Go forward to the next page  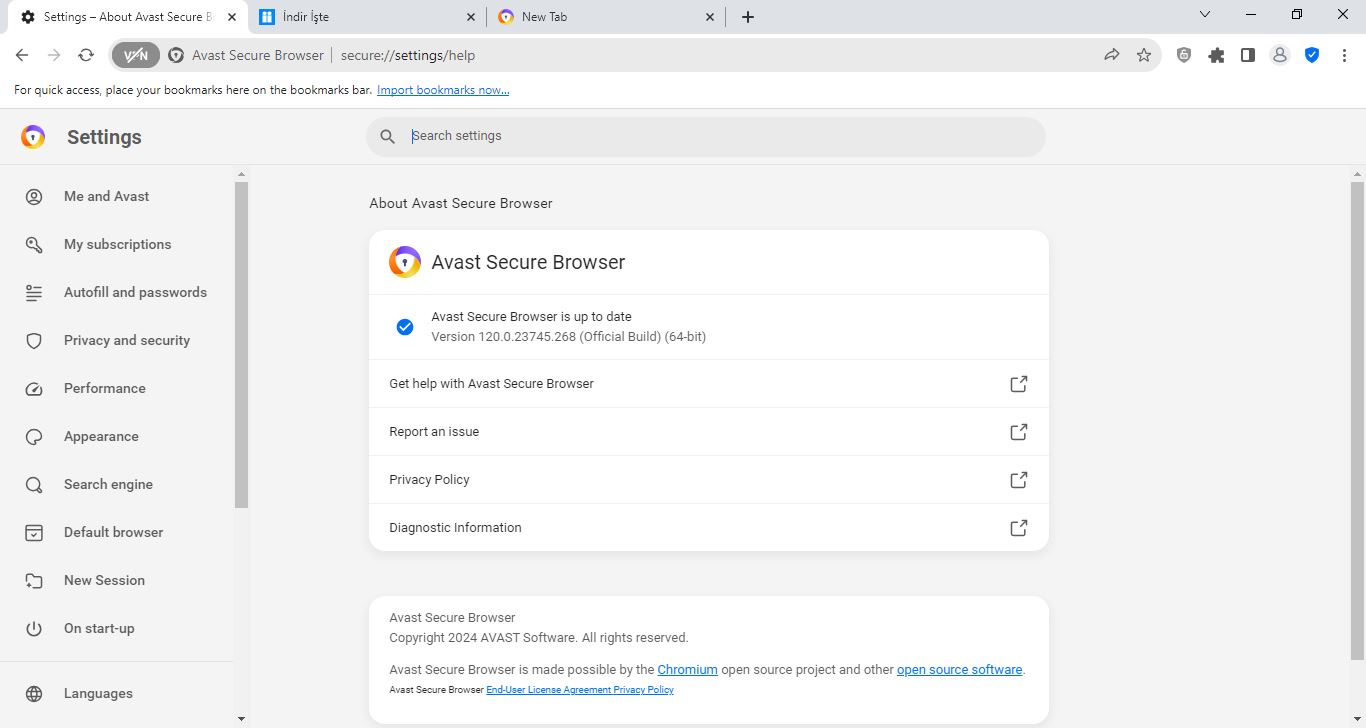54,55
